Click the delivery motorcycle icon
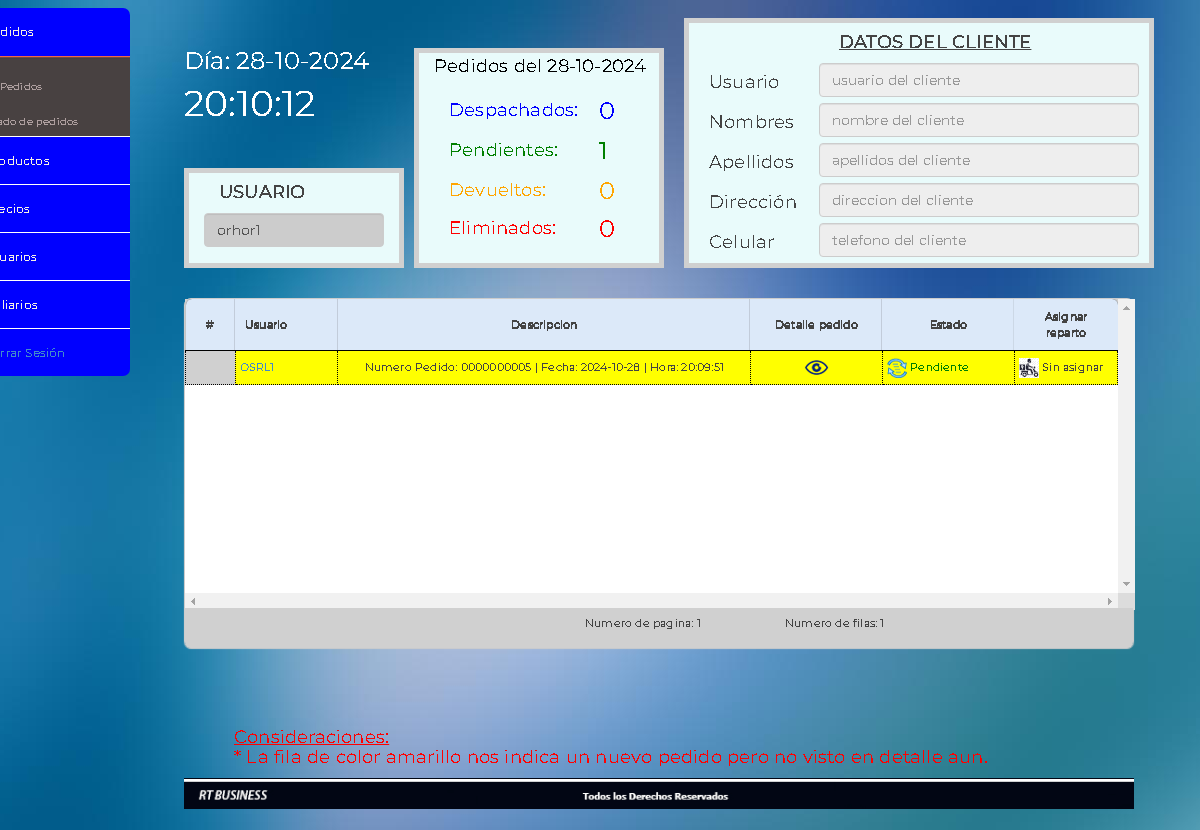1200x830 pixels. 1029,368
